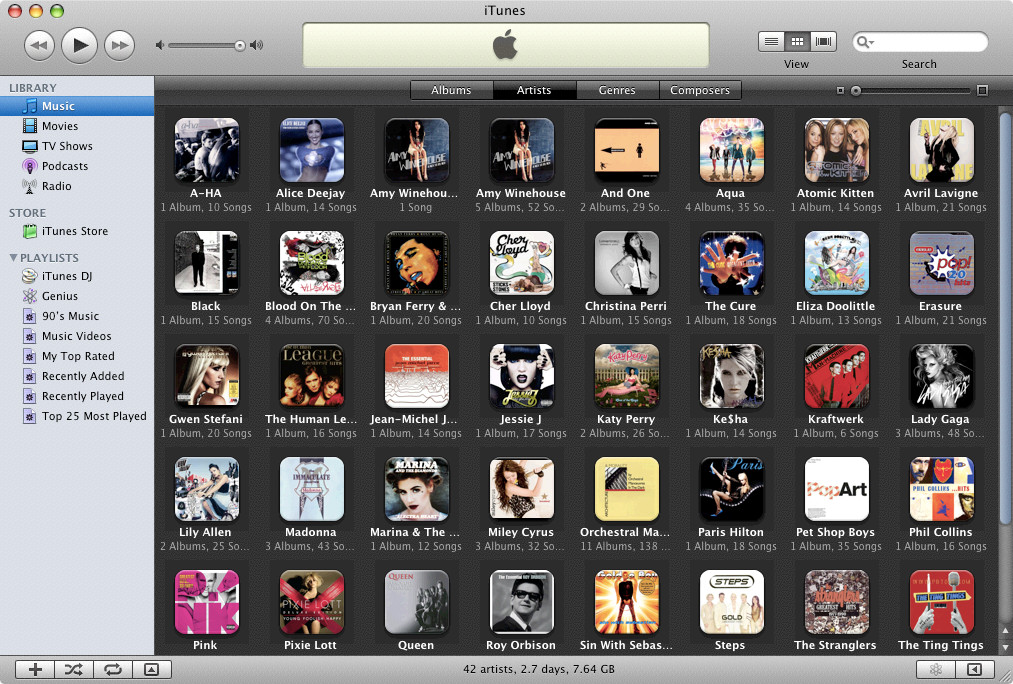Click the loud speaker icon for maximum volume

tap(256, 45)
